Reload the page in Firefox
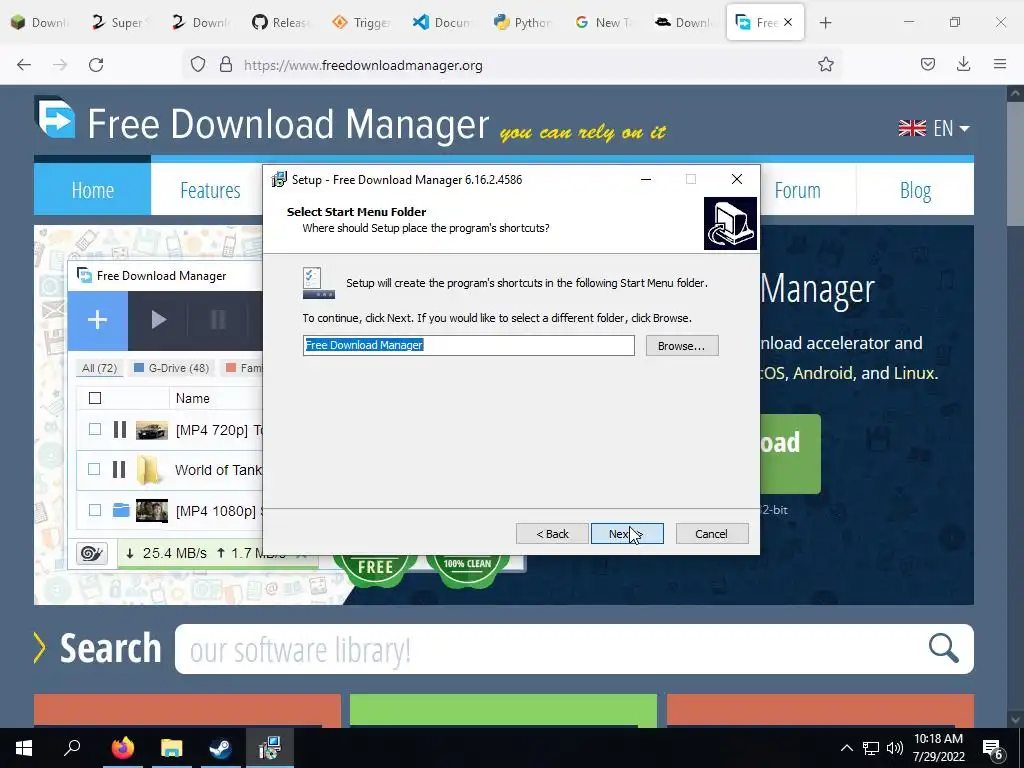 pos(96,65)
